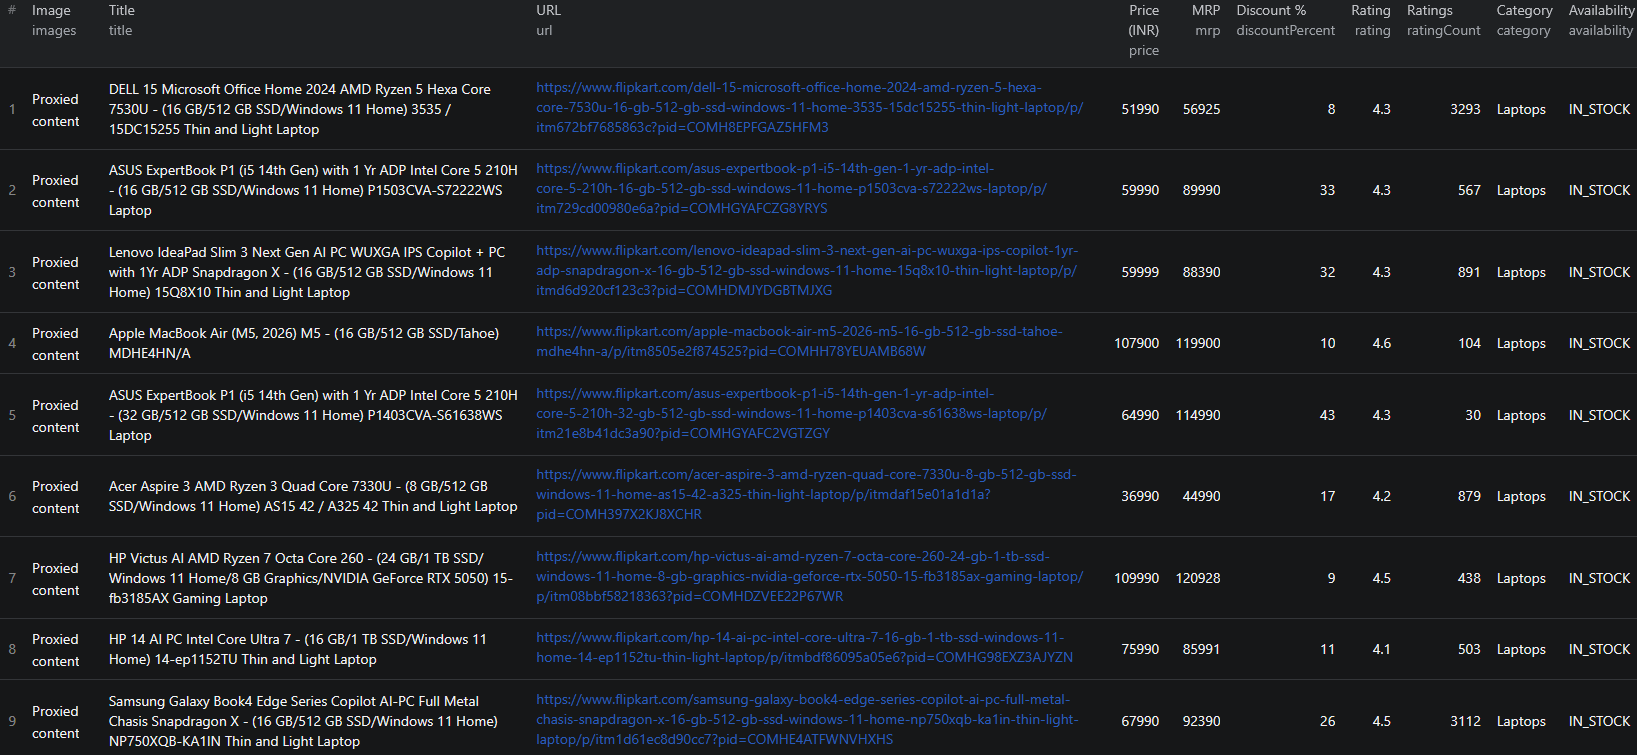1637x755 pixels.
Task: Click the Availability column header
Action: (x=1601, y=21)
